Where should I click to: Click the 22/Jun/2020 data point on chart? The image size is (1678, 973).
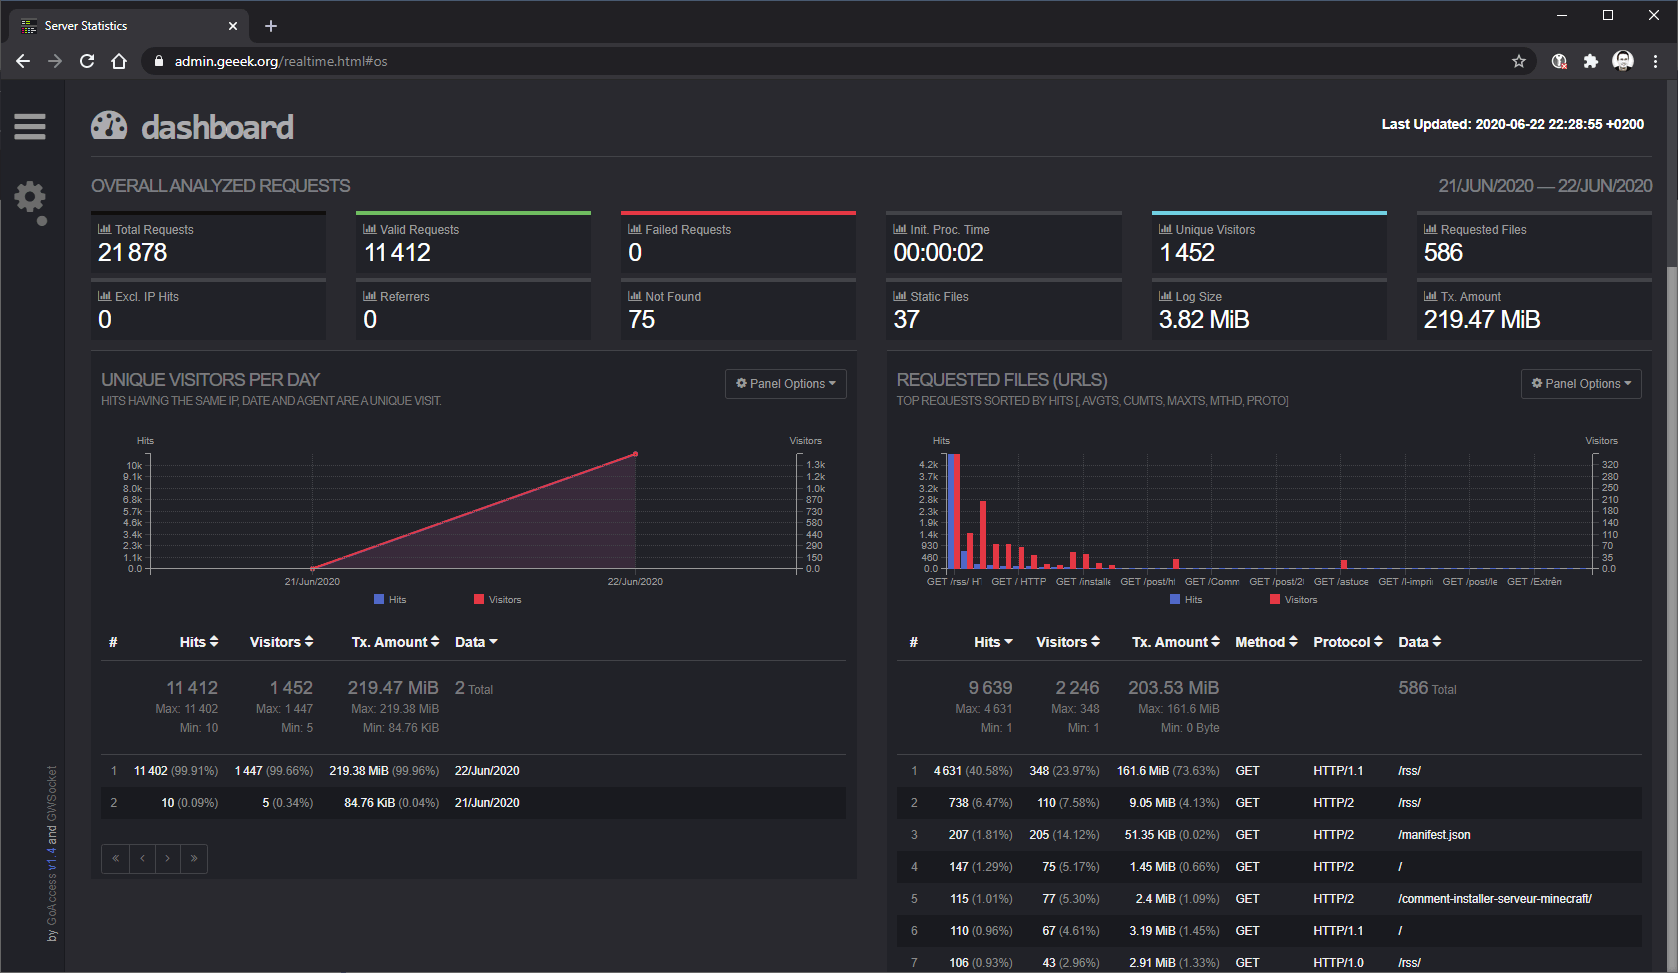635,454
